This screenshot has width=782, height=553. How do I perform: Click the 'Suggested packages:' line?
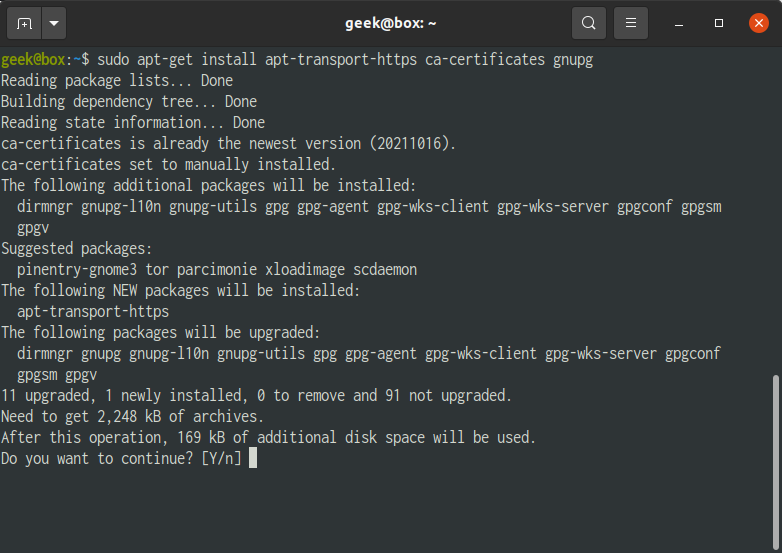coord(76,248)
